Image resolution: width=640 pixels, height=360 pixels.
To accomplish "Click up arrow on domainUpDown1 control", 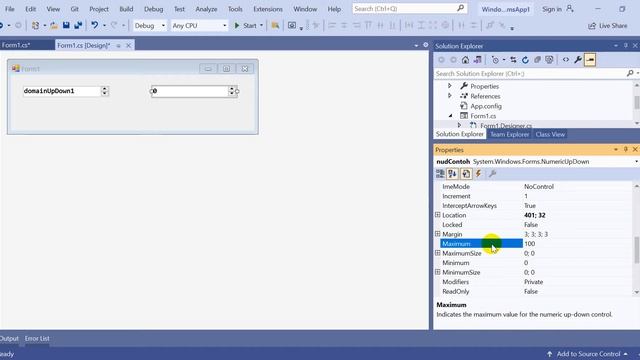I will (x=104, y=89).
